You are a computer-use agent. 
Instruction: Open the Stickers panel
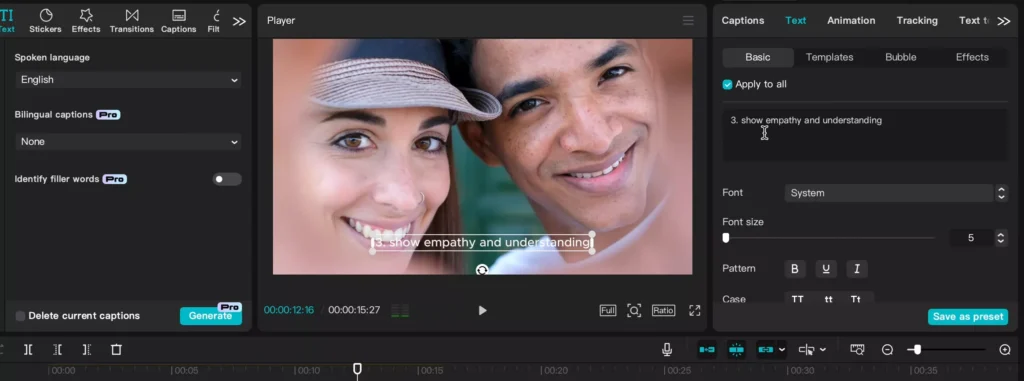[x=45, y=20]
